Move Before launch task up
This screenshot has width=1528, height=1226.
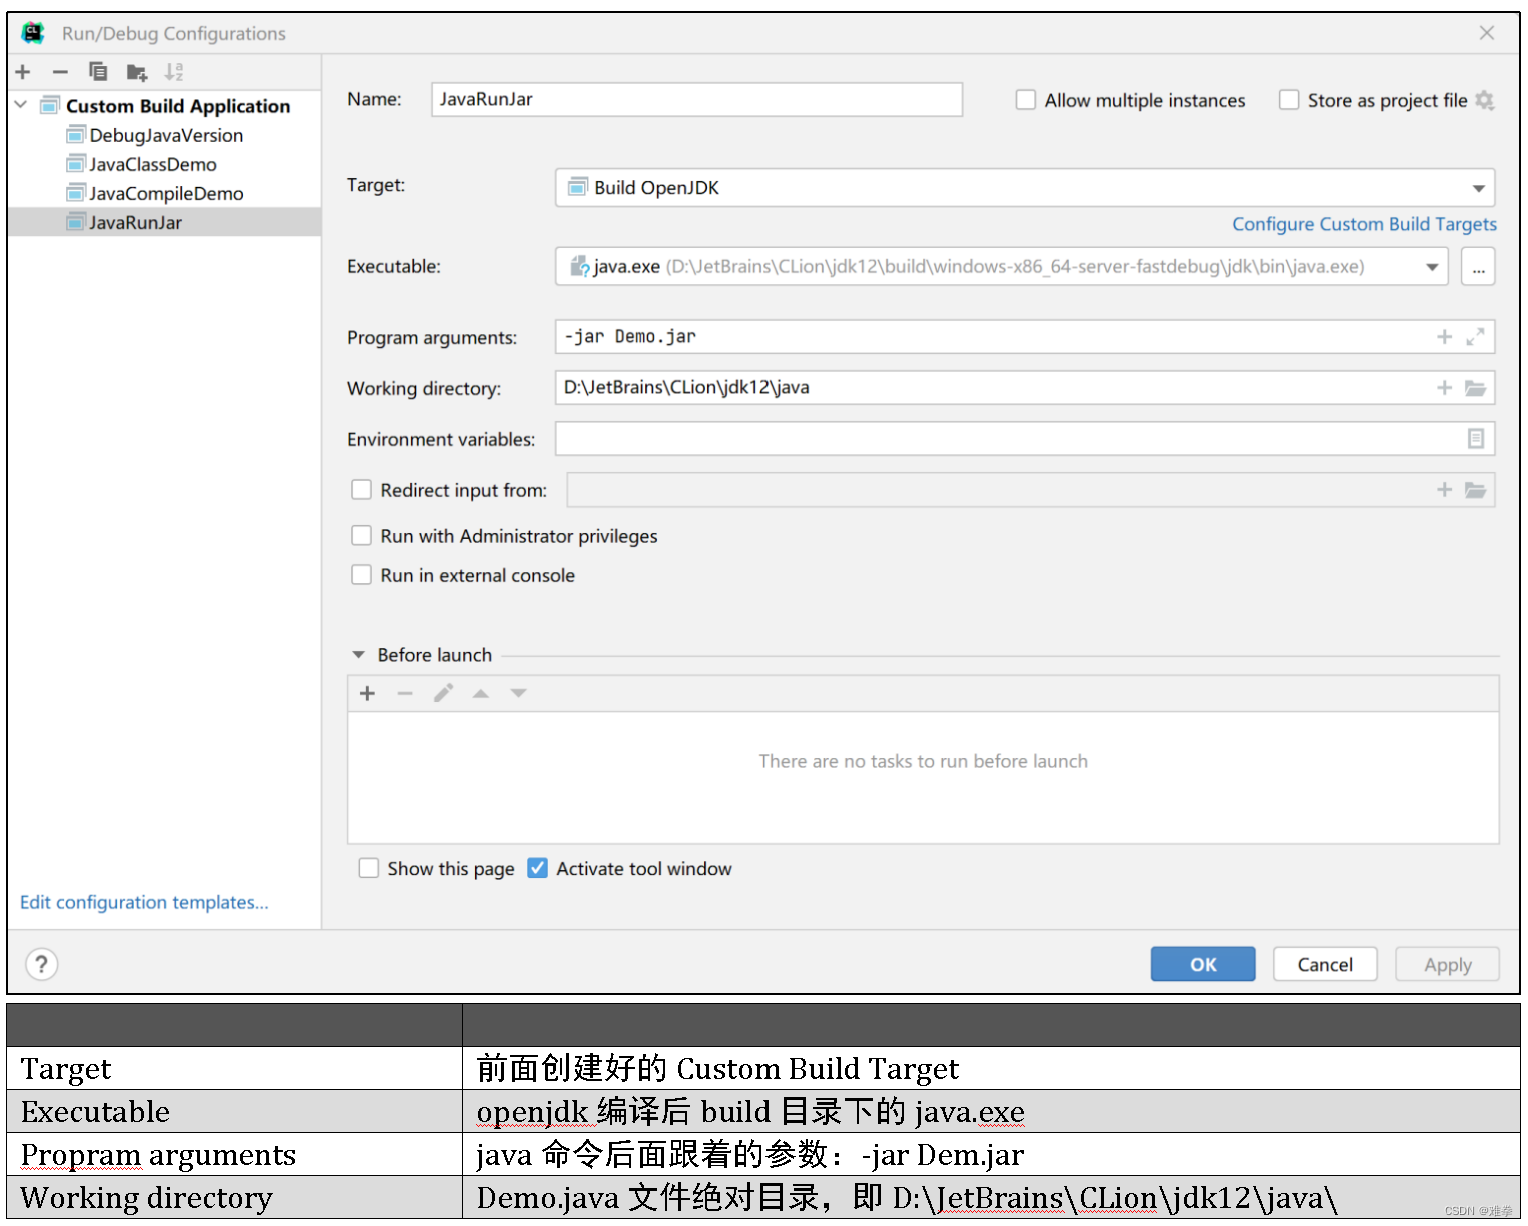pyautogui.click(x=481, y=694)
